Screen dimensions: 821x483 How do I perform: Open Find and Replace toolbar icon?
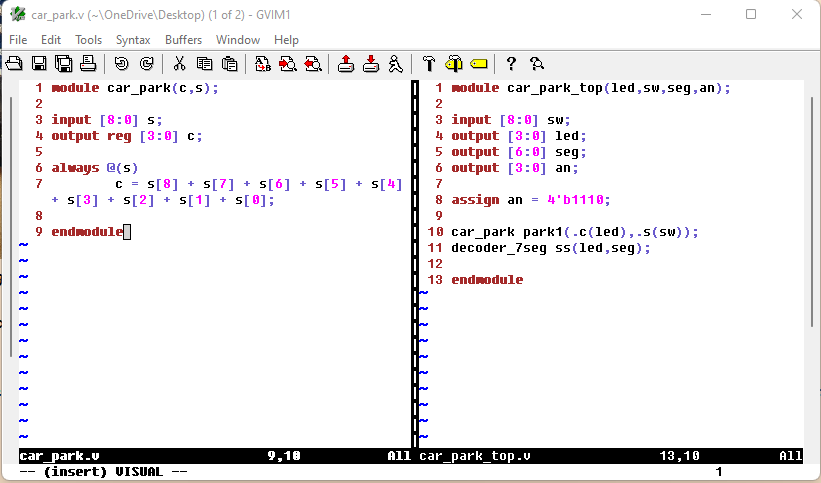click(x=262, y=64)
